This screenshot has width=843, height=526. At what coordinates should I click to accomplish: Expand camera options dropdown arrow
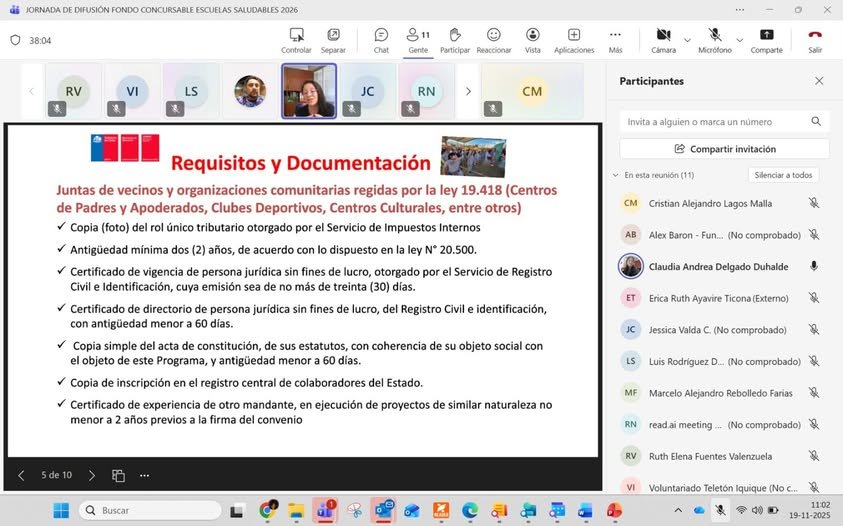pos(687,40)
